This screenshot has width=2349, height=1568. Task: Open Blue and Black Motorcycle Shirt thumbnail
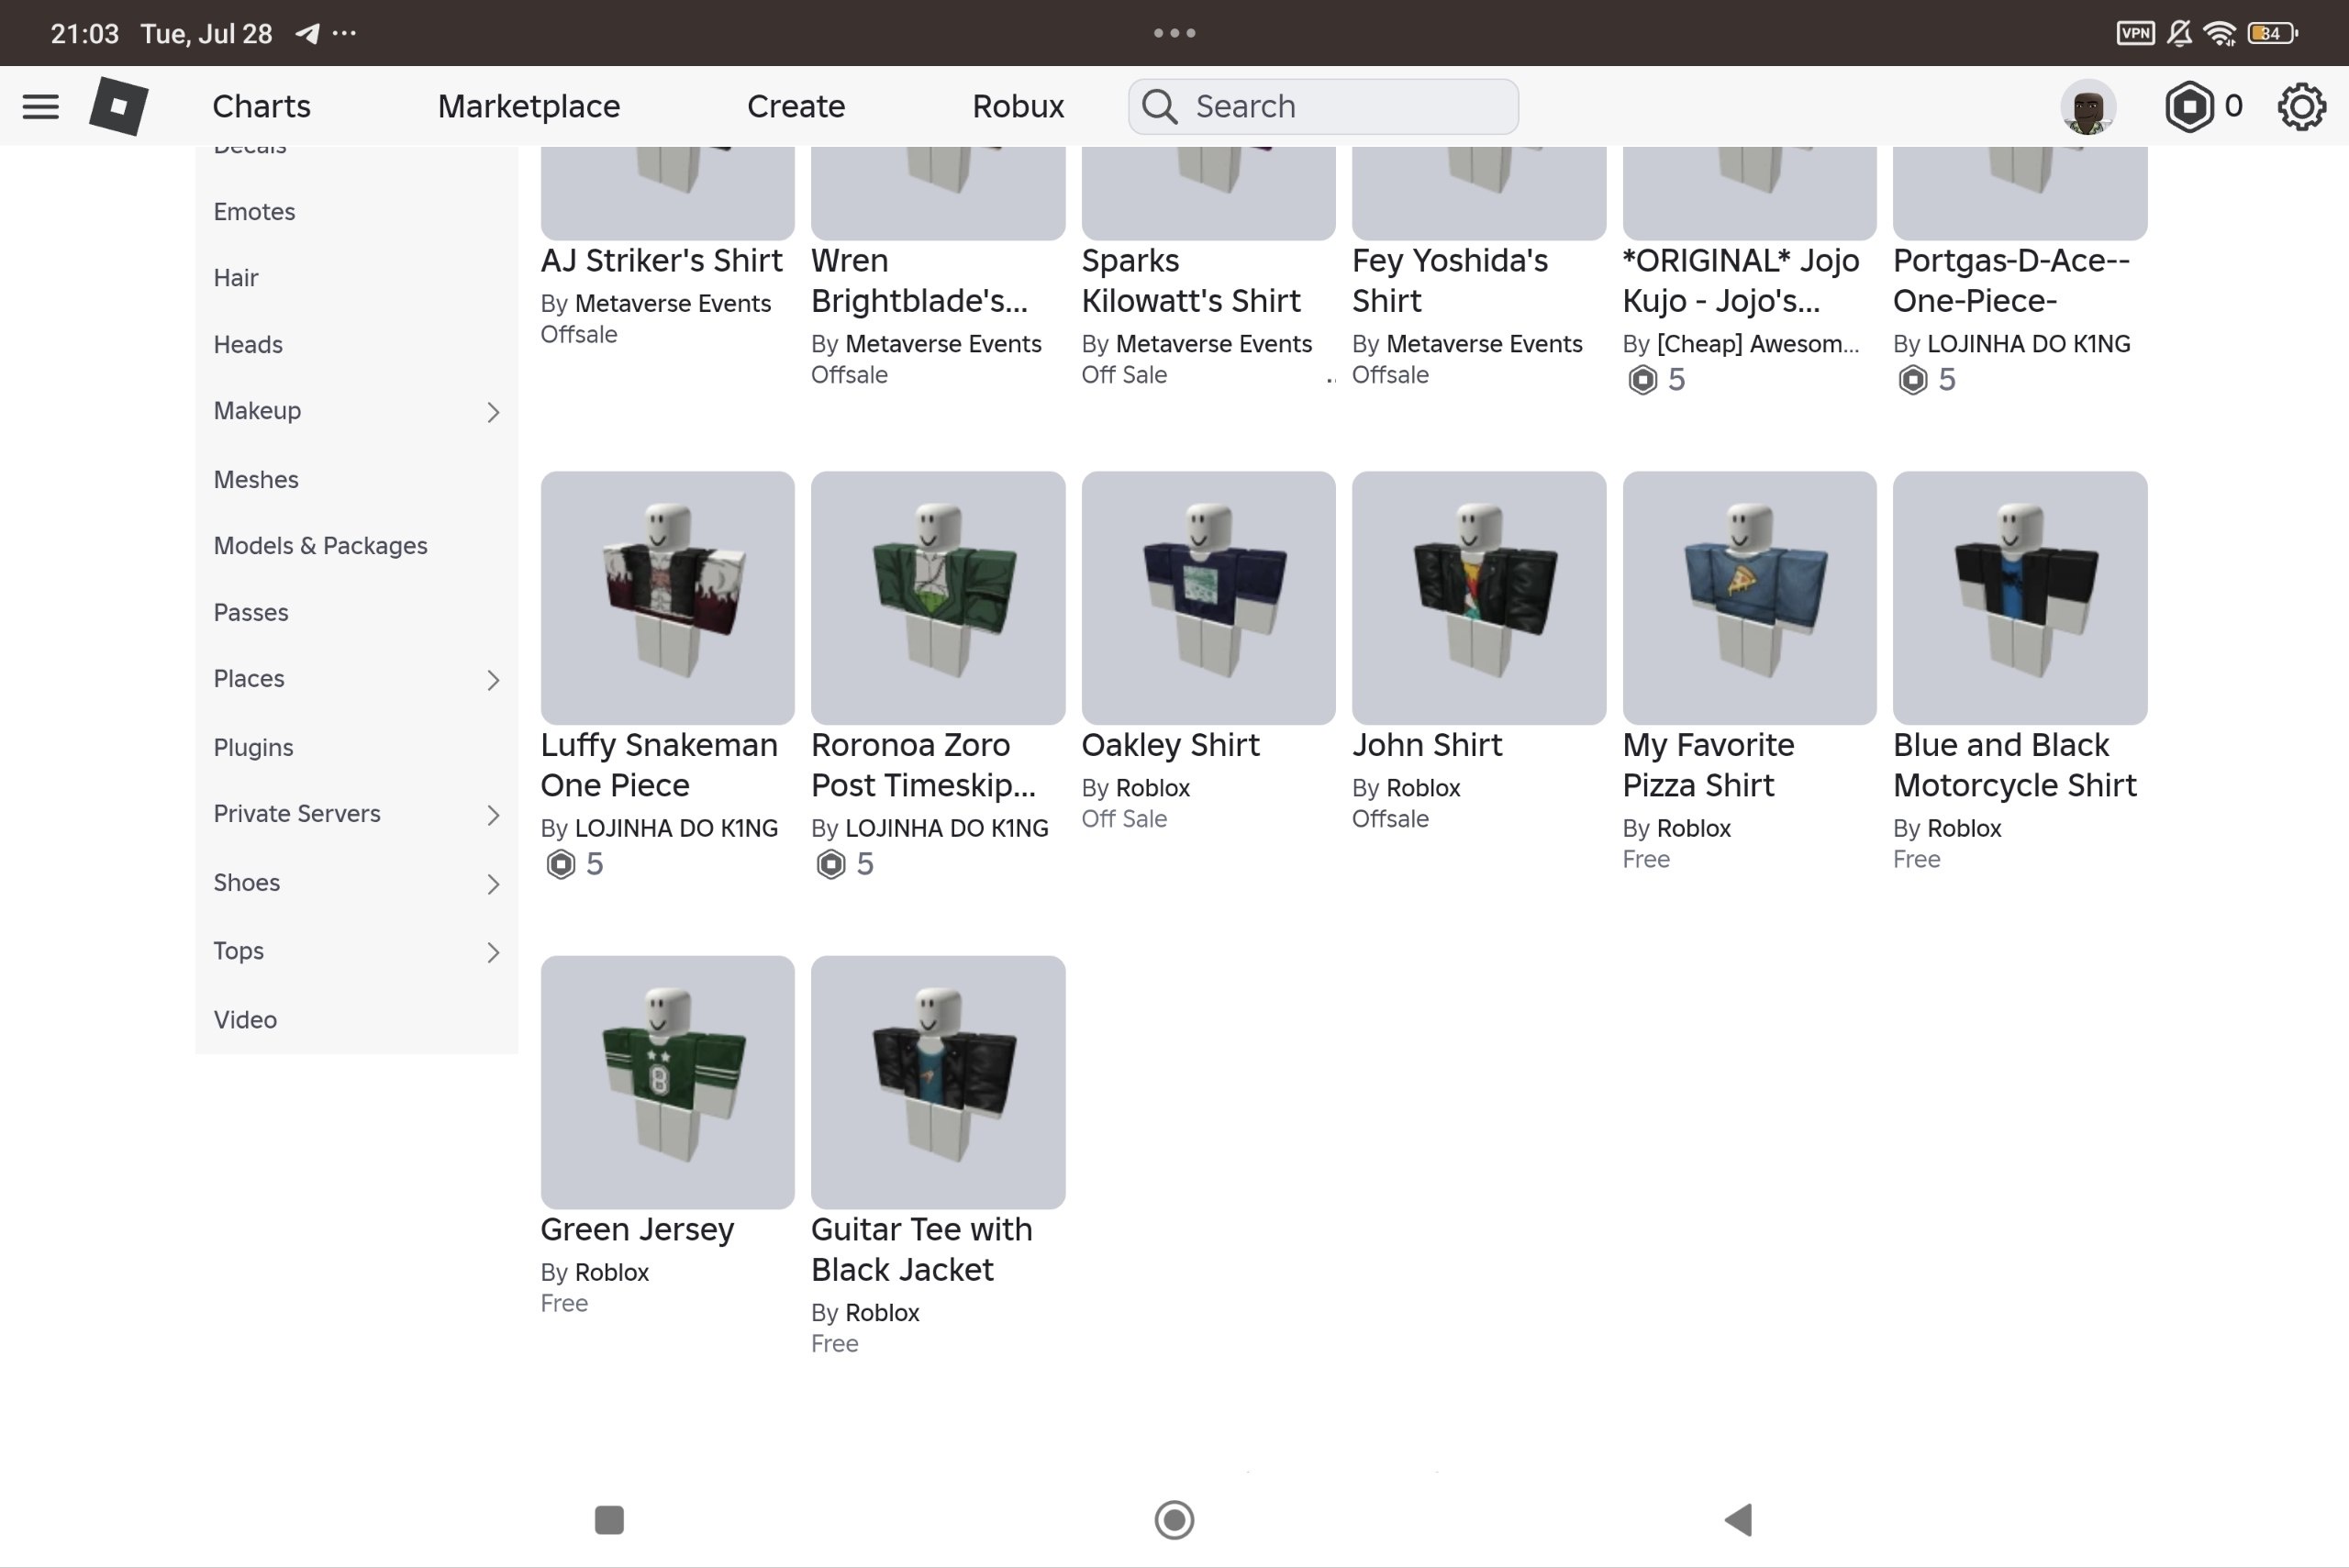[x=2020, y=598]
